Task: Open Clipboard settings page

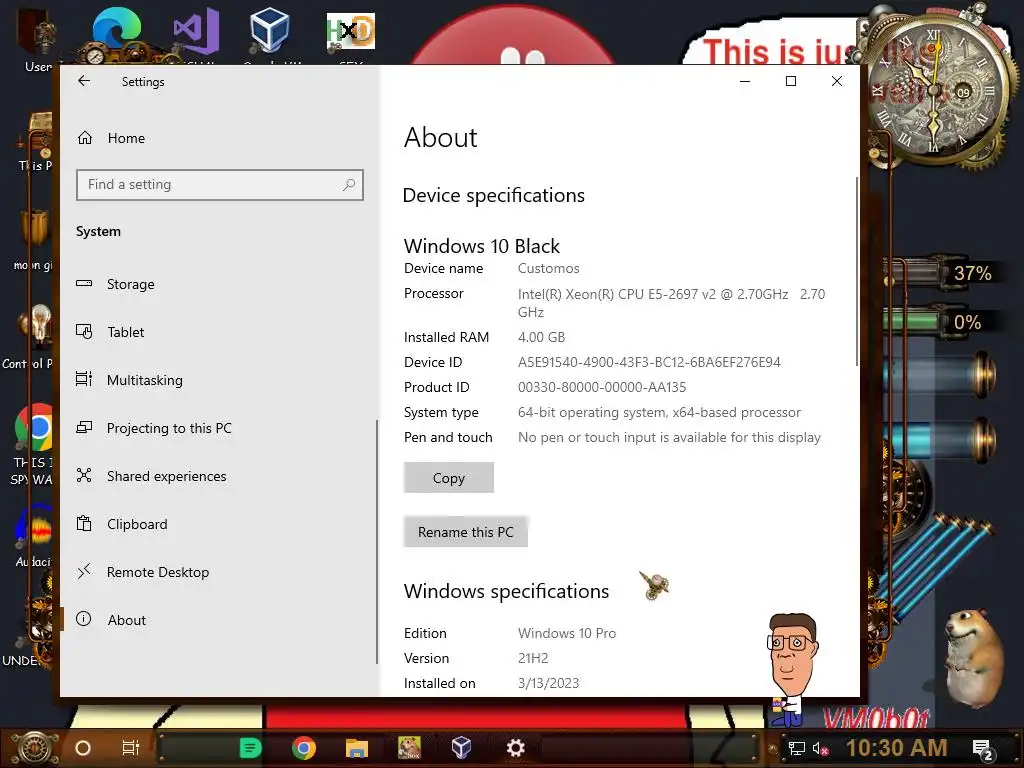Action: click(x=219, y=524)
